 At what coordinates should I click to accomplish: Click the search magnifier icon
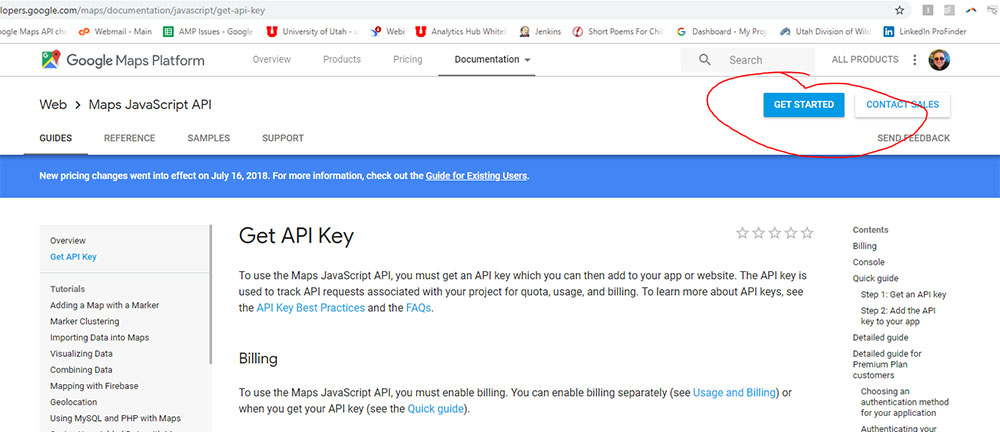pos(704,59)
